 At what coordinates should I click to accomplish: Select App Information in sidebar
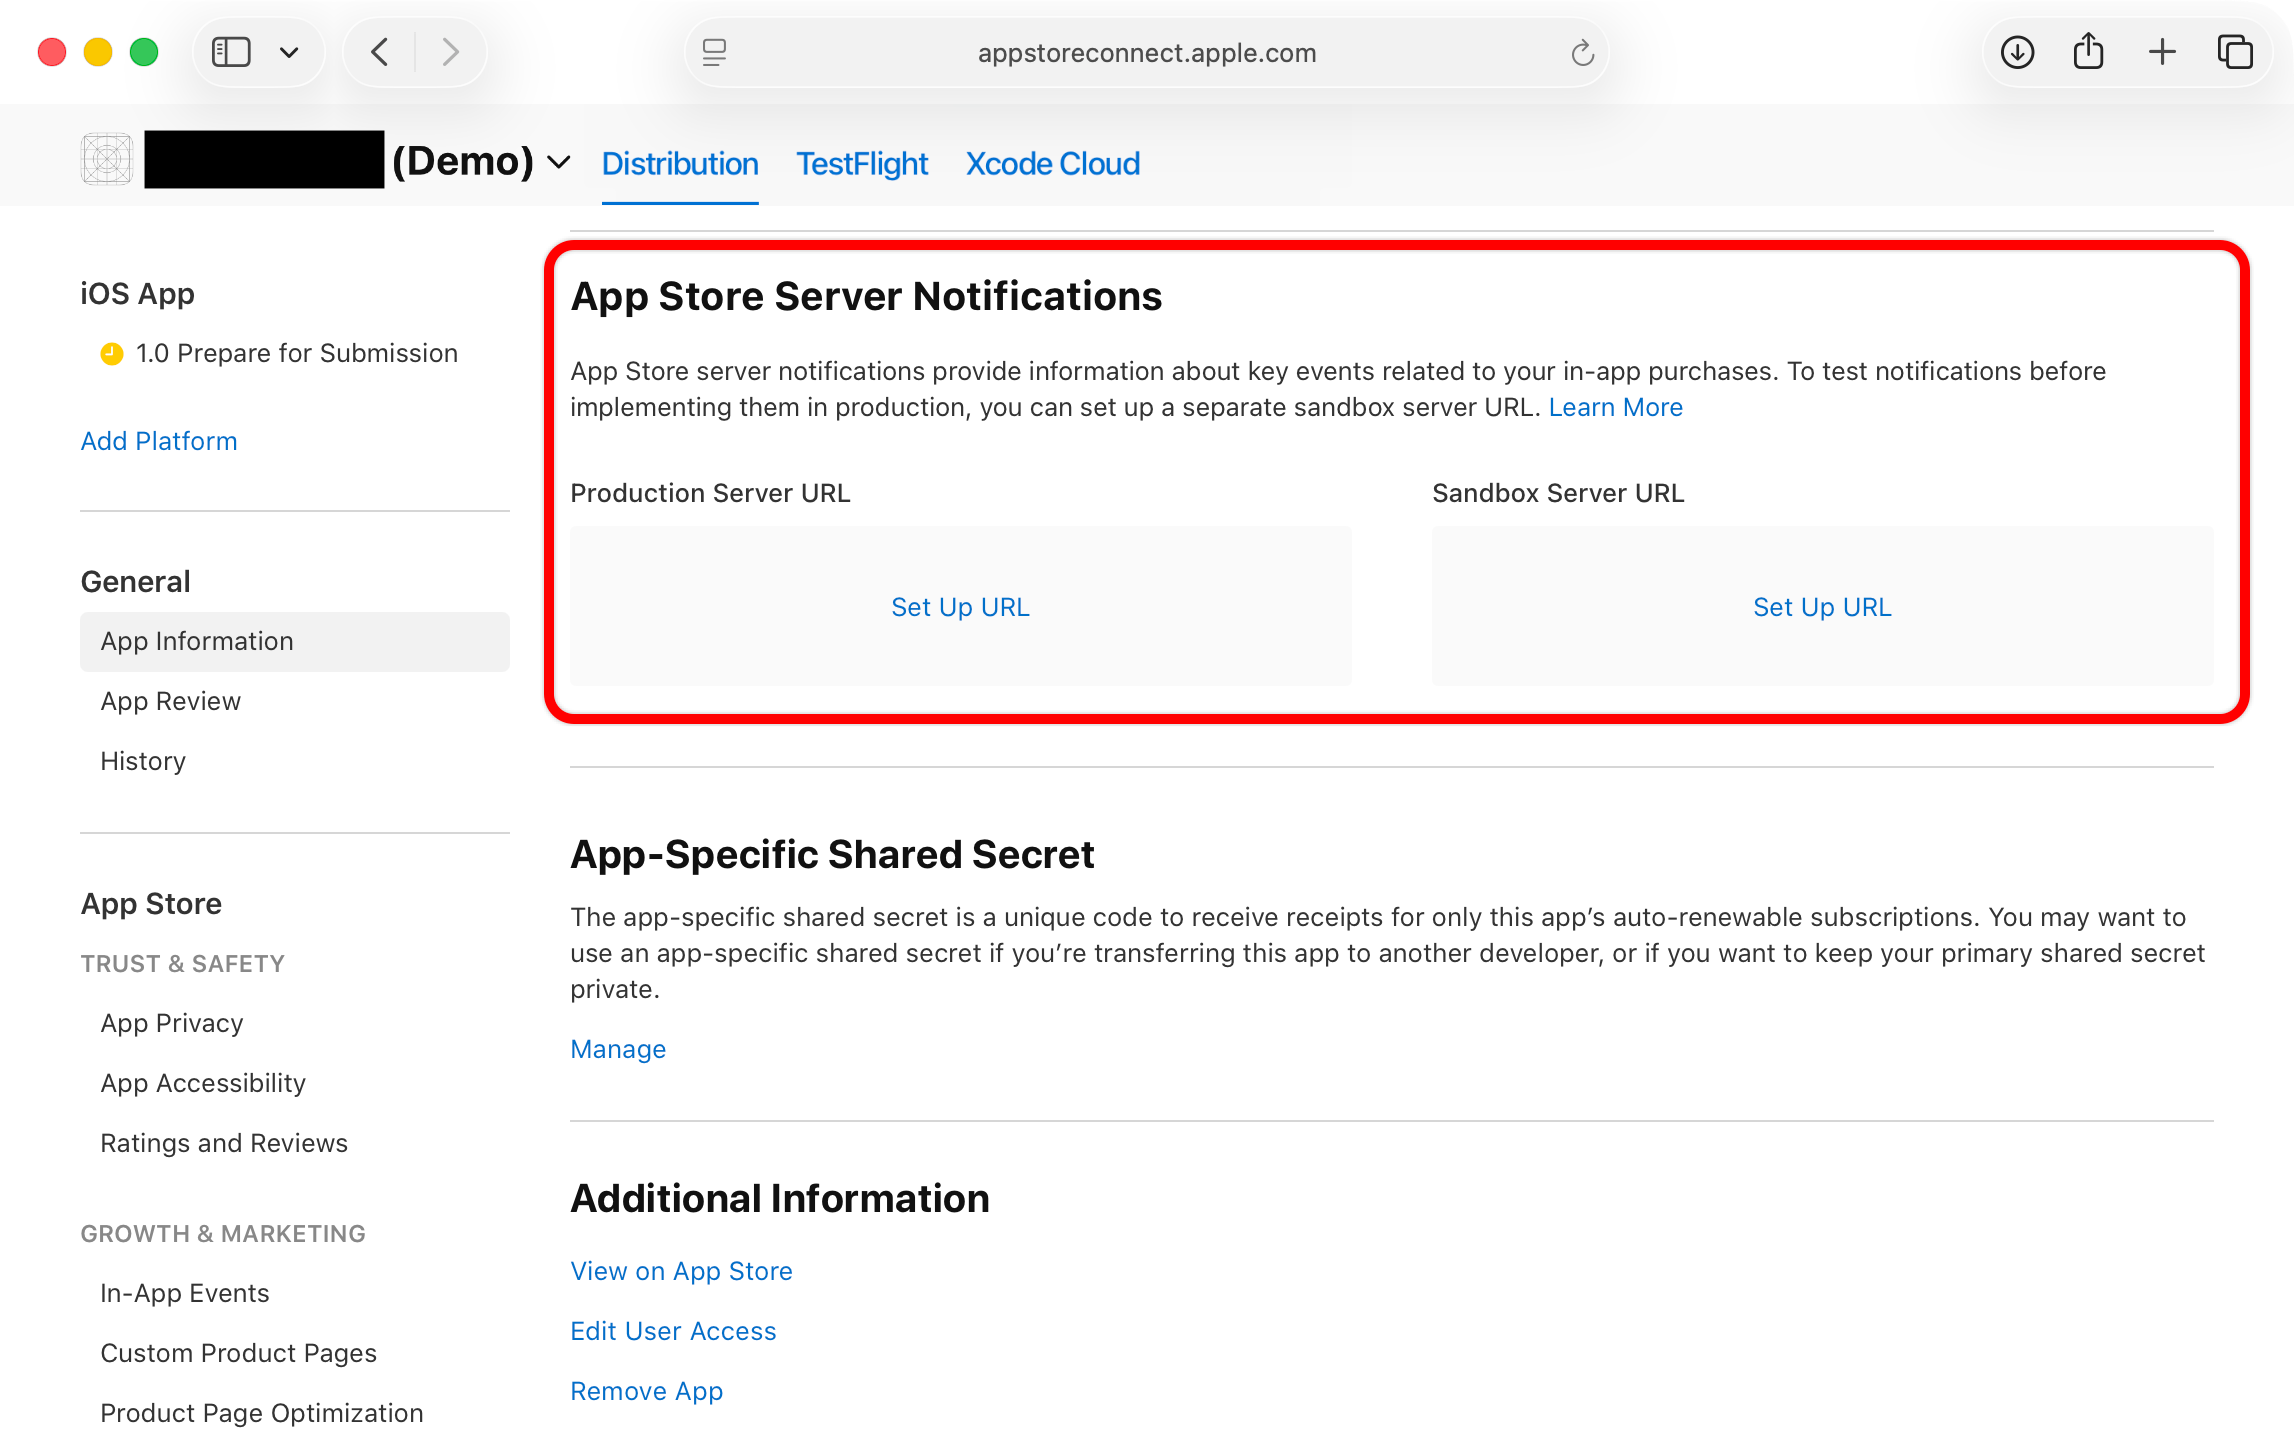[x=295, y=641]
